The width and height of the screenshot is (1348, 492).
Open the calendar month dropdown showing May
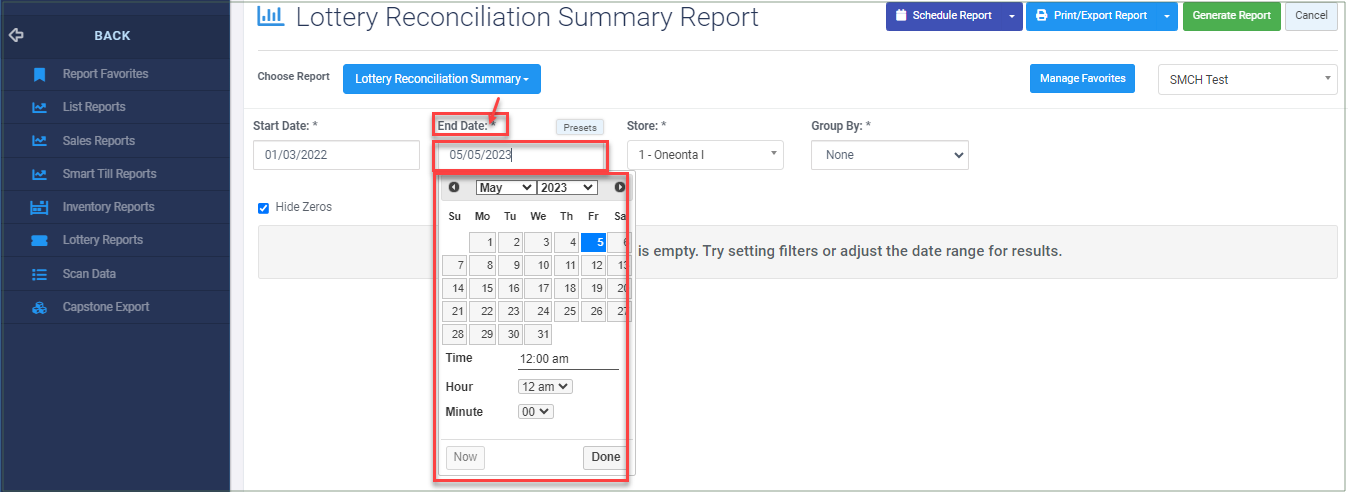click(x=505, y=187)
